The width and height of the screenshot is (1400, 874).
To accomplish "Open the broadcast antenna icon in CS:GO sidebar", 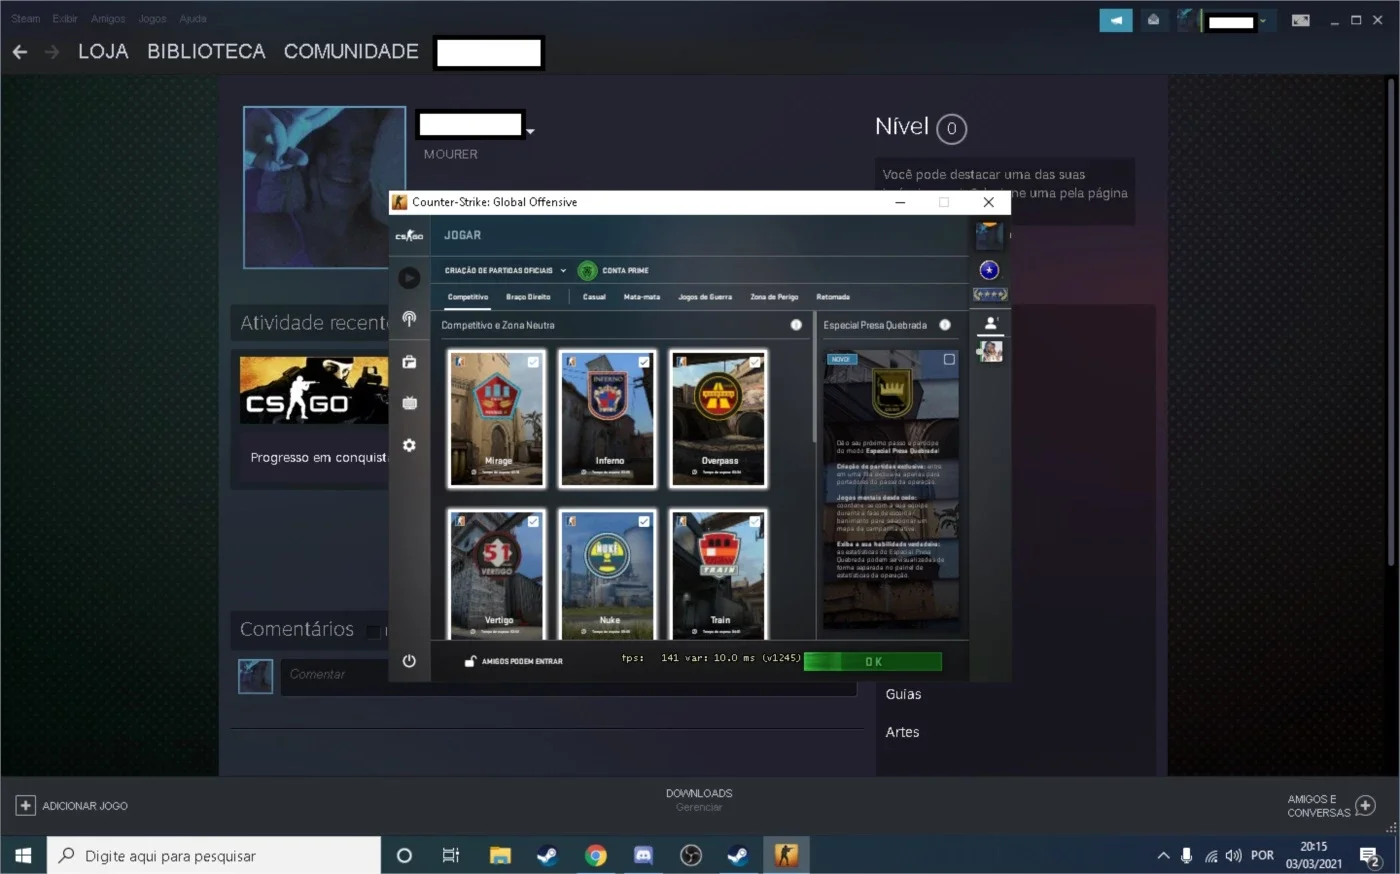I will coord(409,319).
